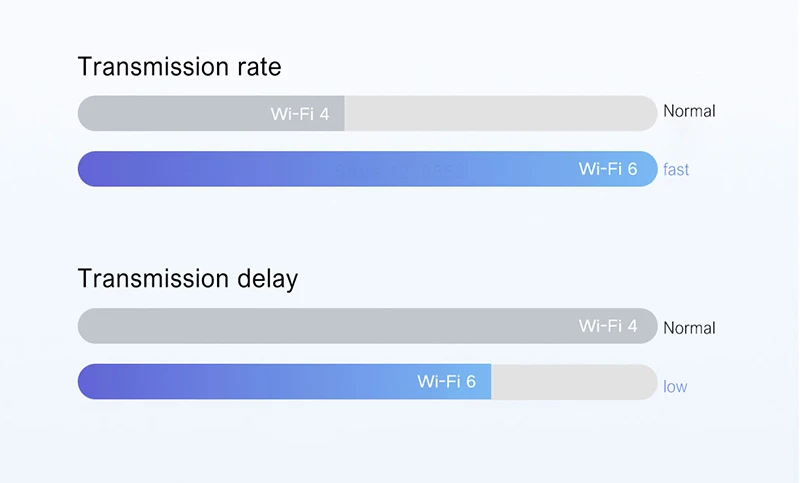
Task: Click the blue fast label
Action: (676, 169)
